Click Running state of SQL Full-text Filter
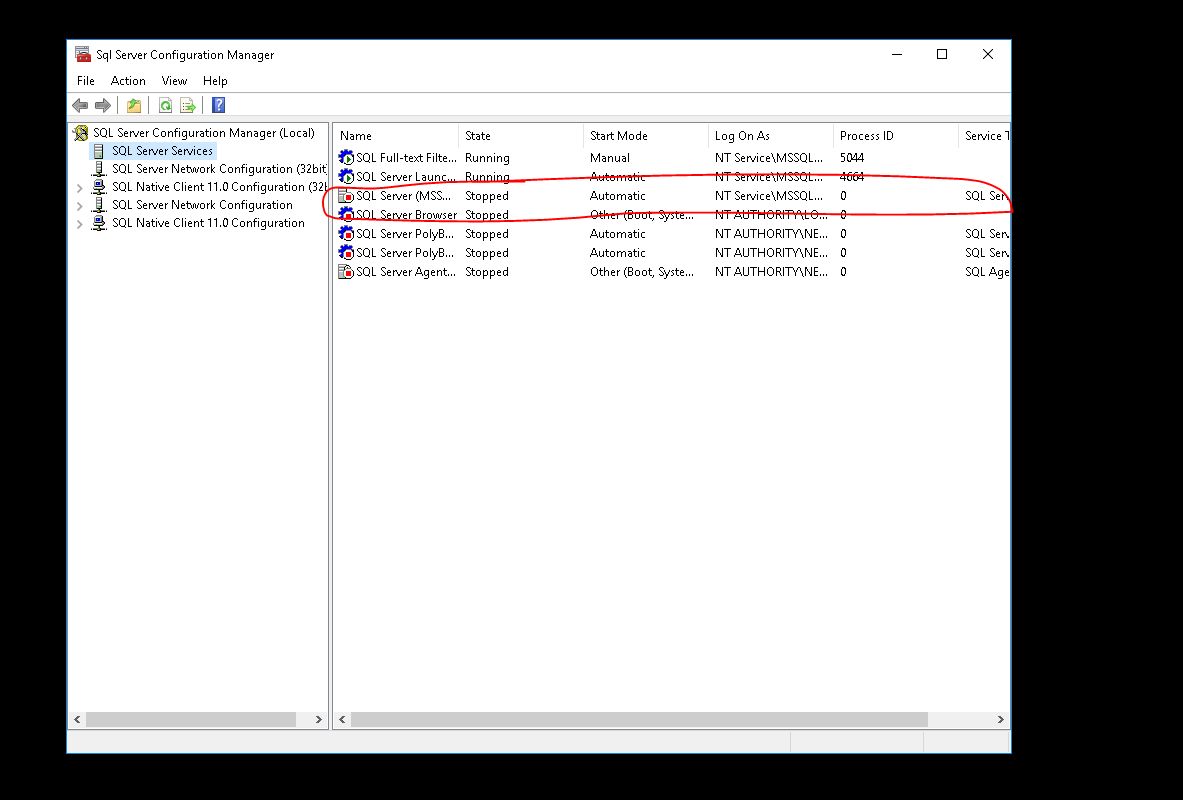The height and width of the screenshot is (800, 1183). pos(487,158)
